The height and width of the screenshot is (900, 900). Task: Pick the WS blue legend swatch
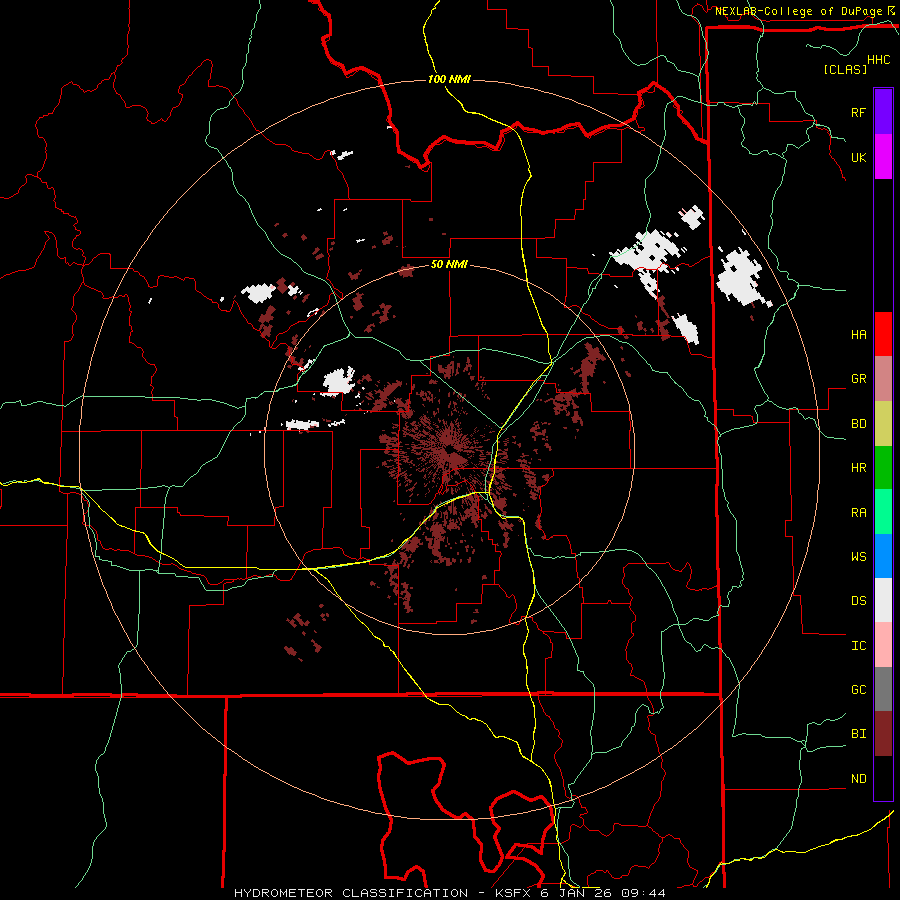tap(883, 556)
